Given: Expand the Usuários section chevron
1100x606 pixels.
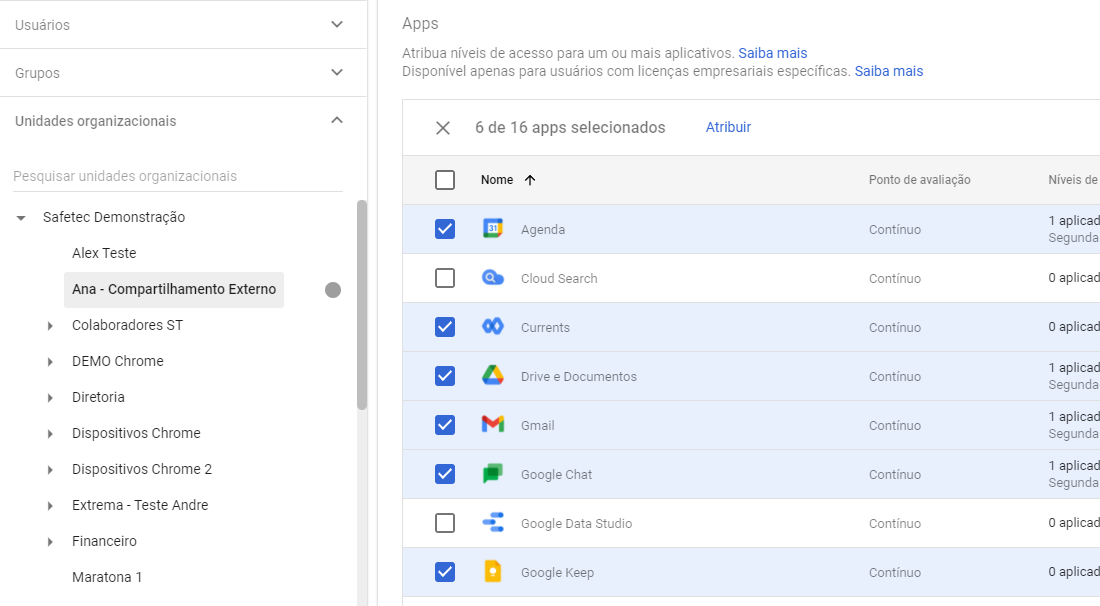Looking at the screenshot, I should pyautogui.click(x=337, y=24).
